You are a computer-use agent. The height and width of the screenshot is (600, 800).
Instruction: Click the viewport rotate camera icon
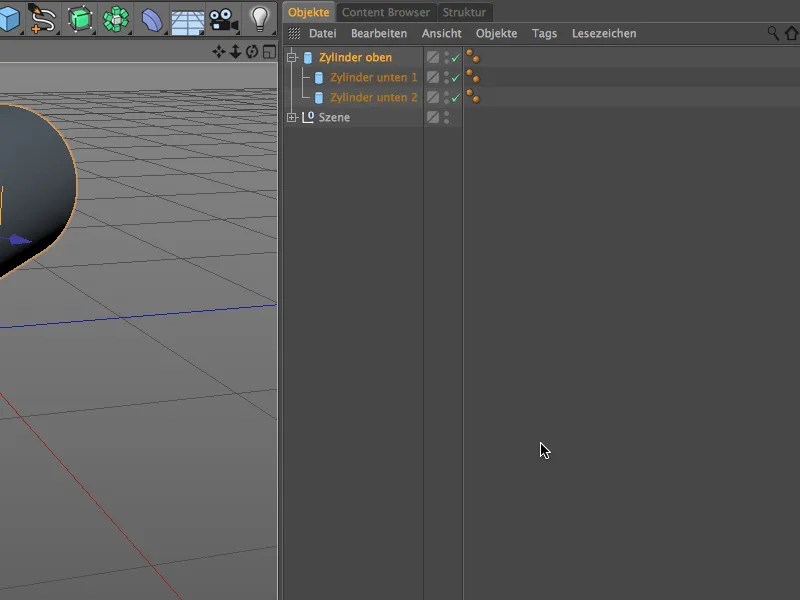tap(252, 52)
